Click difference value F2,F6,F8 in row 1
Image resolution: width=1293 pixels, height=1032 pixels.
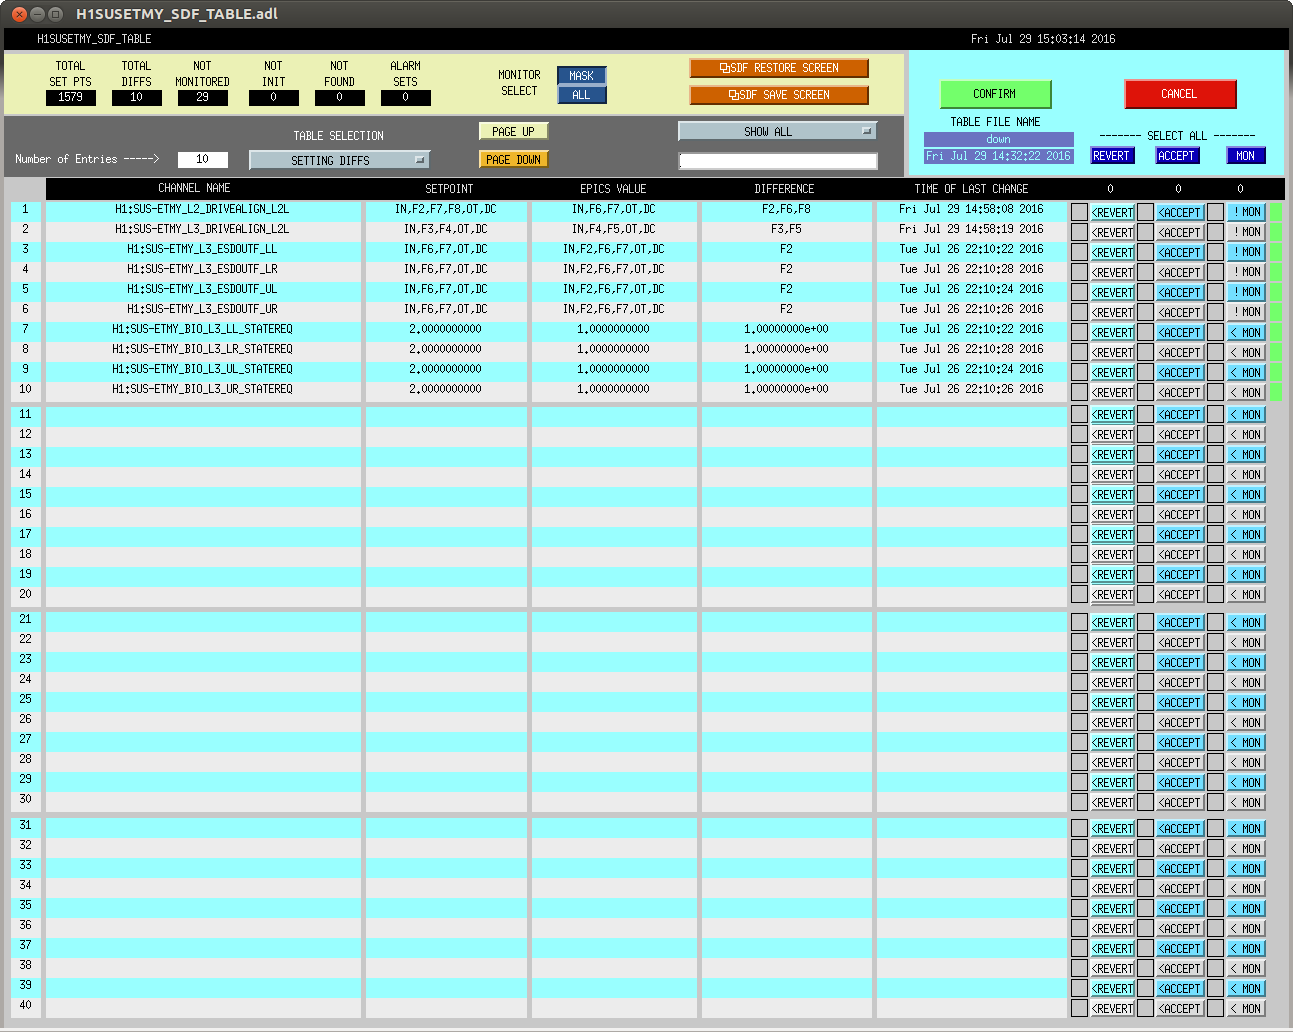click(786, 209)
